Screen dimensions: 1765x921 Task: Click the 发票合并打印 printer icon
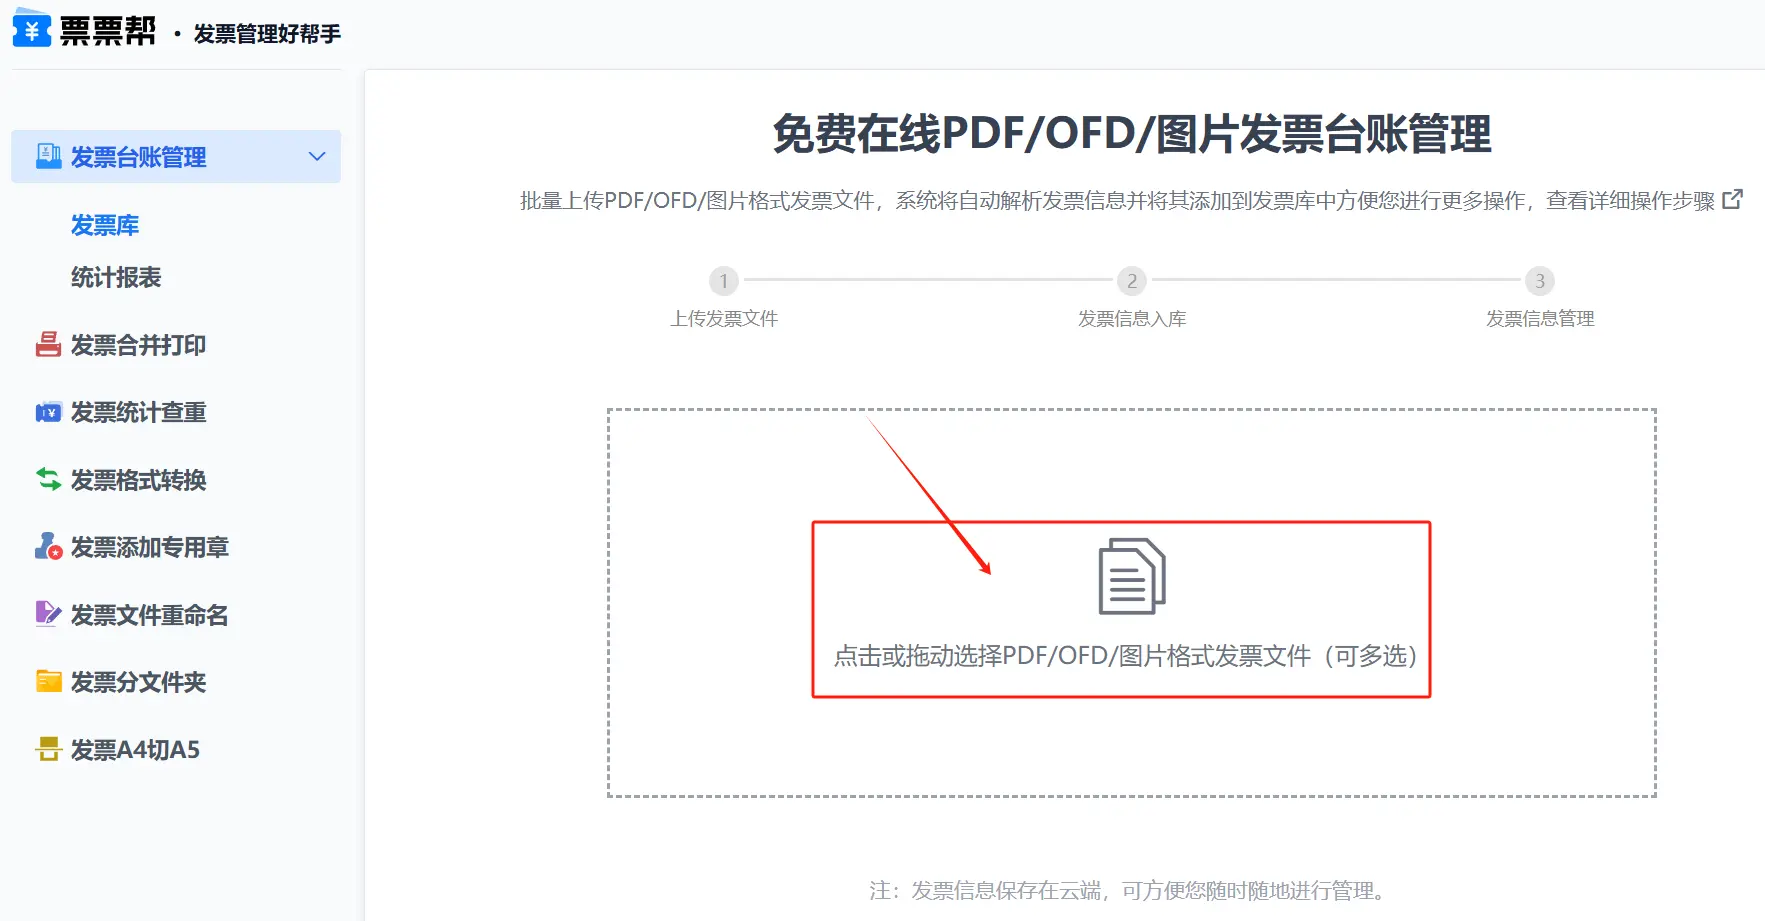[48, 345]
